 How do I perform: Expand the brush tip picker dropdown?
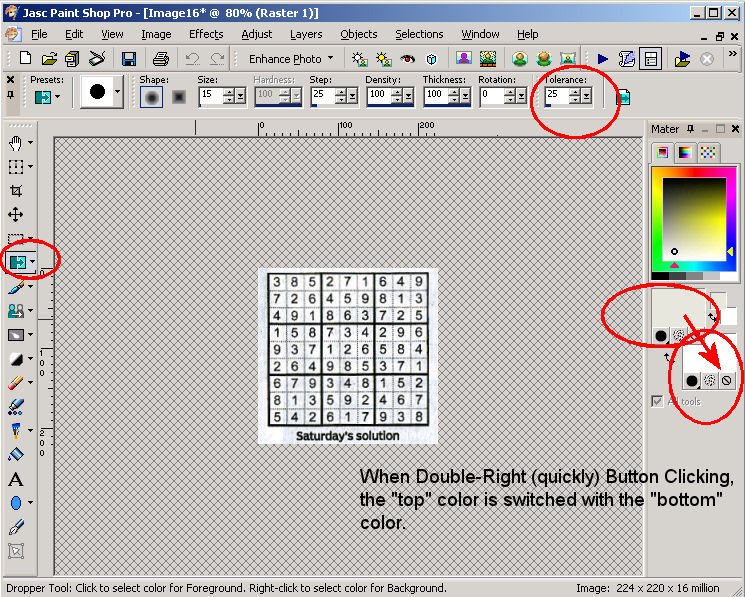[x=117, y=96]
